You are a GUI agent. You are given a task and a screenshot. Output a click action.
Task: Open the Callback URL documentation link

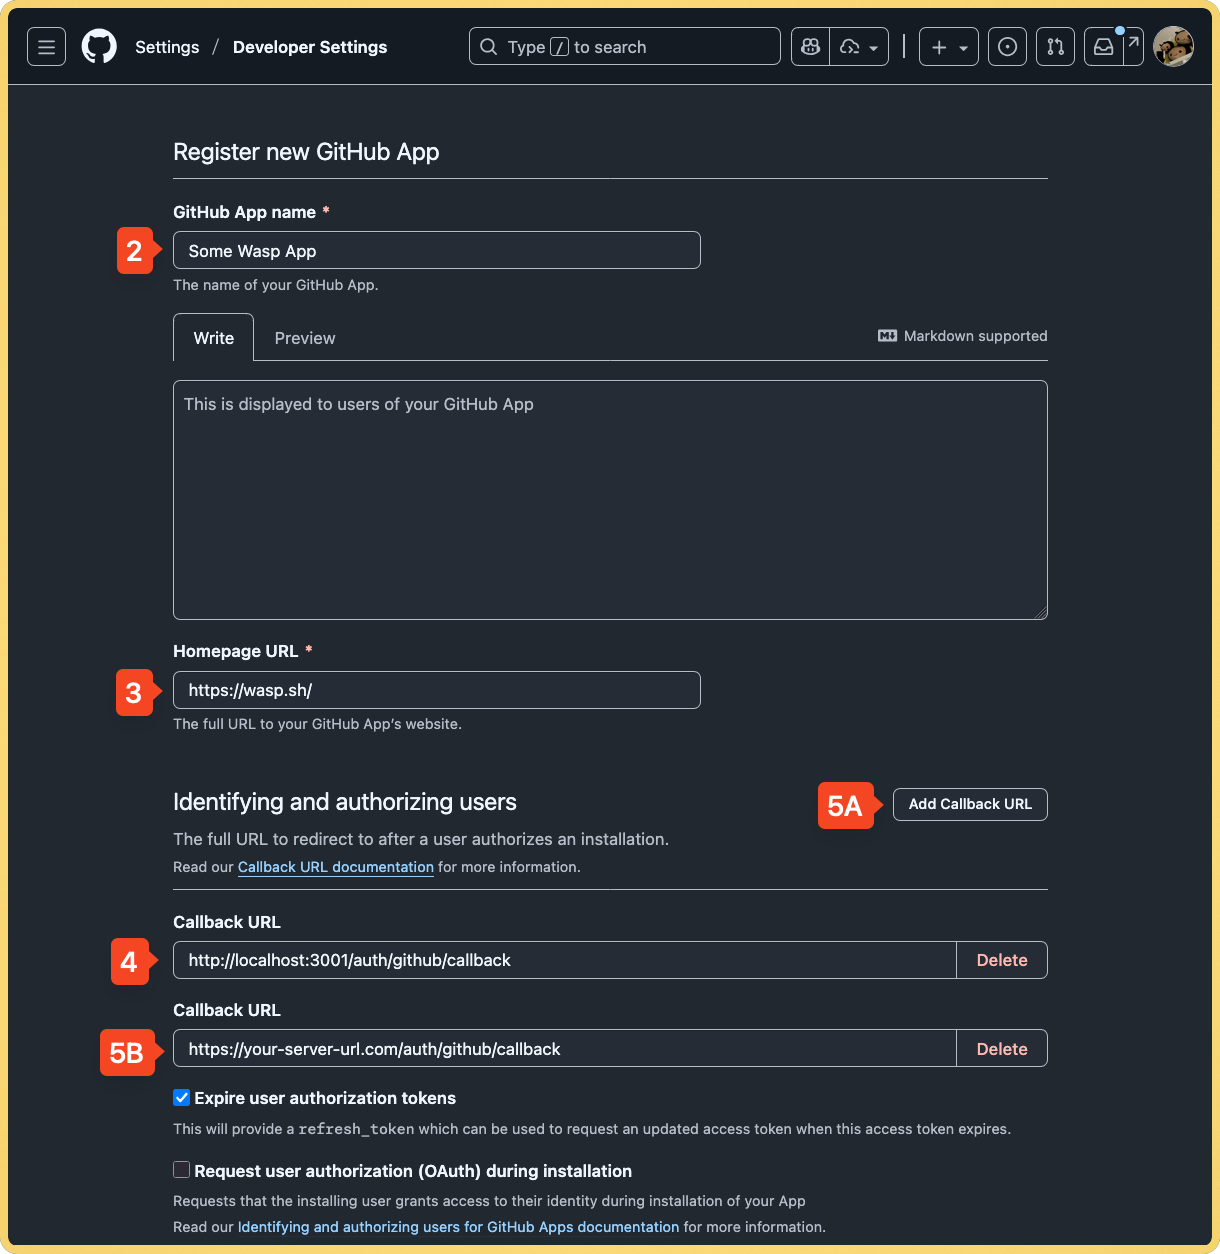click(x=335, y=867)
